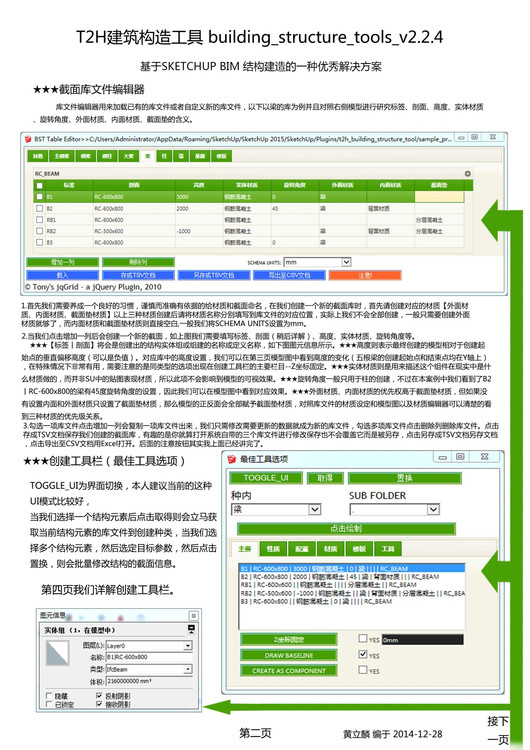Enable YES beside CREATE AS COMPONENT
530x750 pixels.
tap(363, 670)
